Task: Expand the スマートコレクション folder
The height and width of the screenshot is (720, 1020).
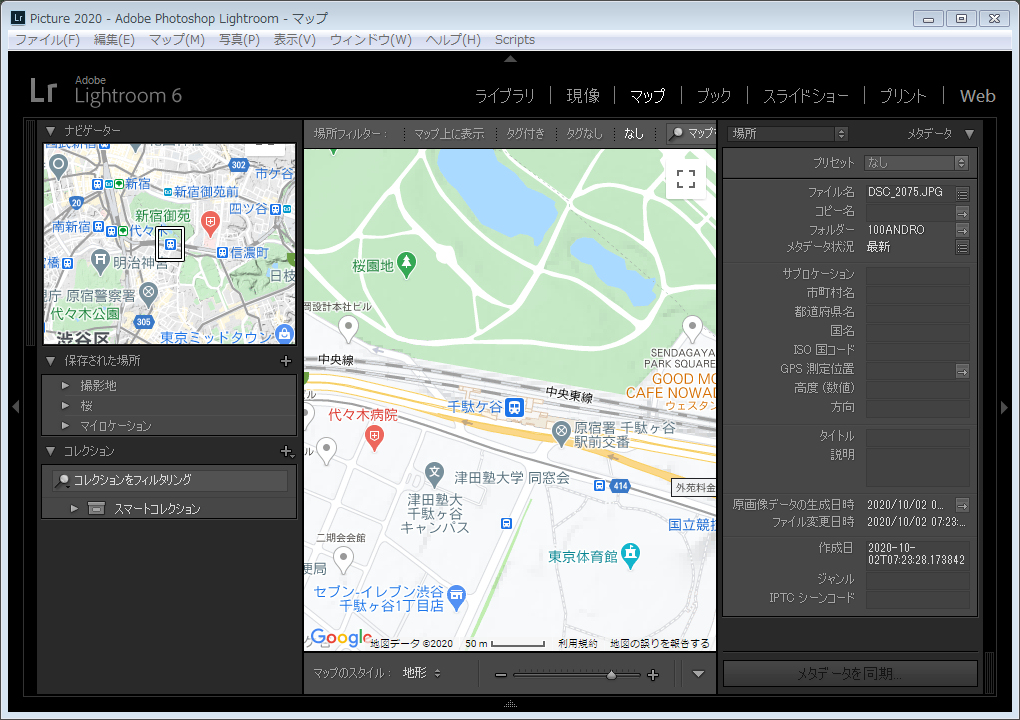Action: (x=75, y=509)
